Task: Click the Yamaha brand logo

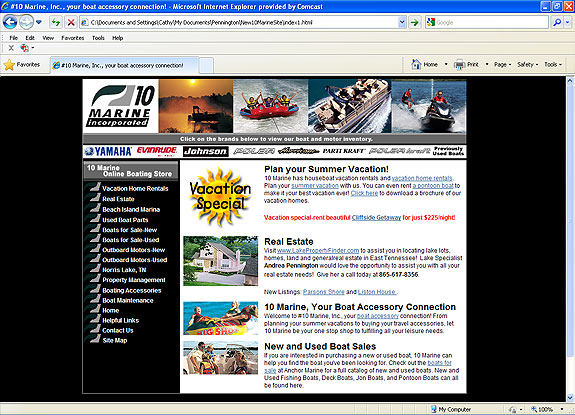Action: coord(107,151)
